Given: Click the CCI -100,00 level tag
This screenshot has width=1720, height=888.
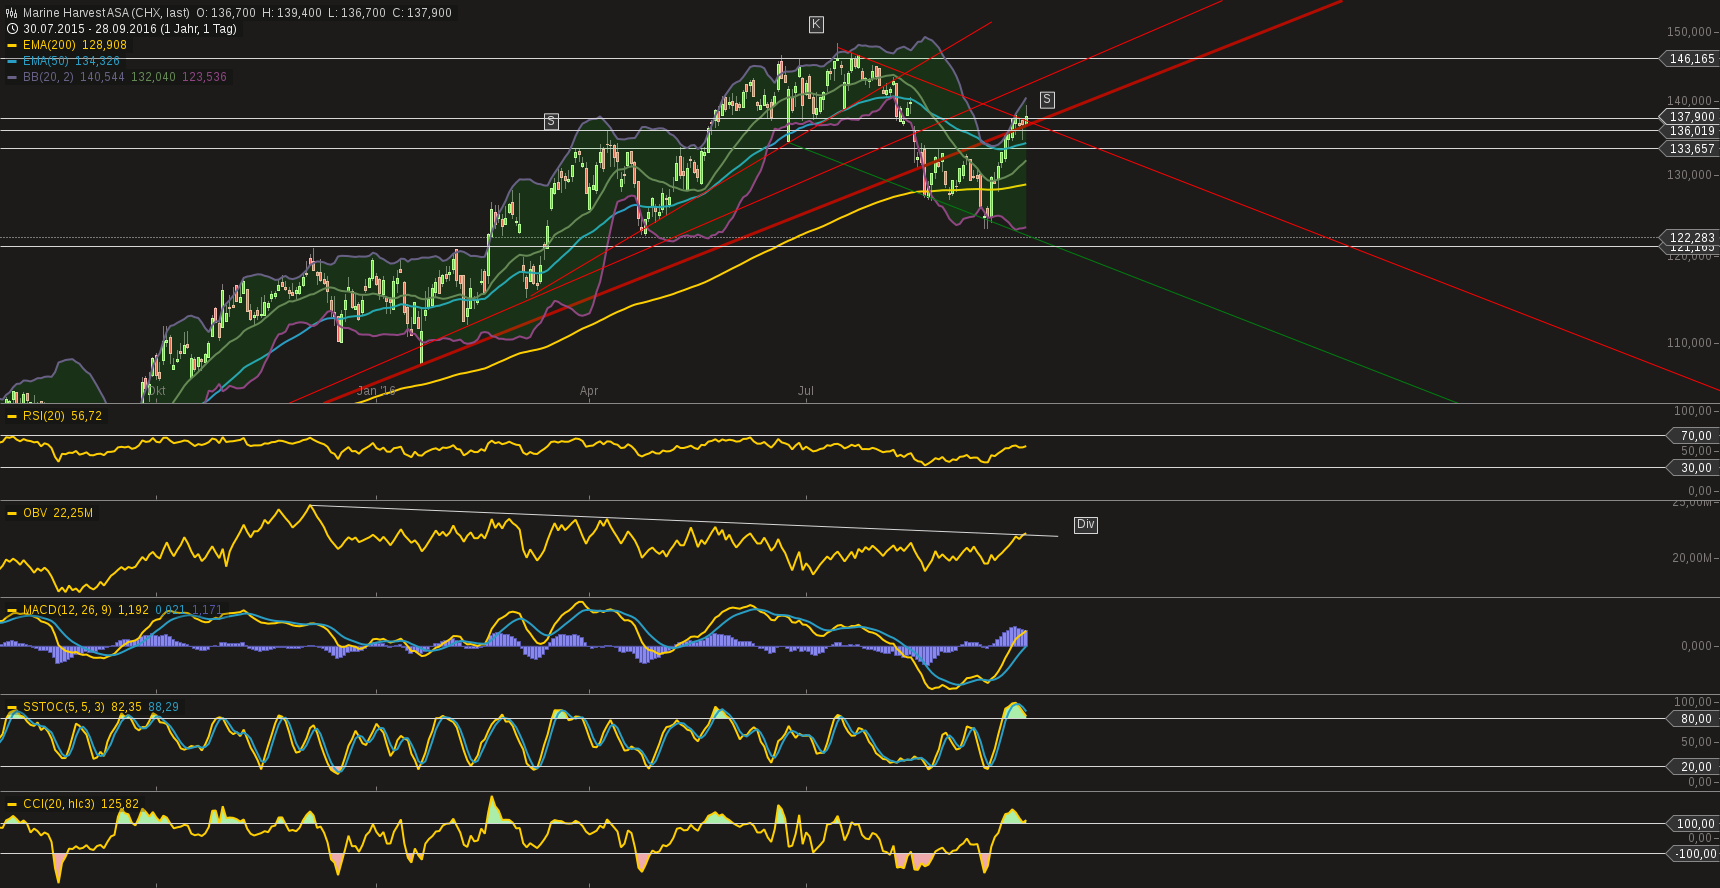Looking at the screenshot, I should pyautogui.click(x=1694, y=854).
